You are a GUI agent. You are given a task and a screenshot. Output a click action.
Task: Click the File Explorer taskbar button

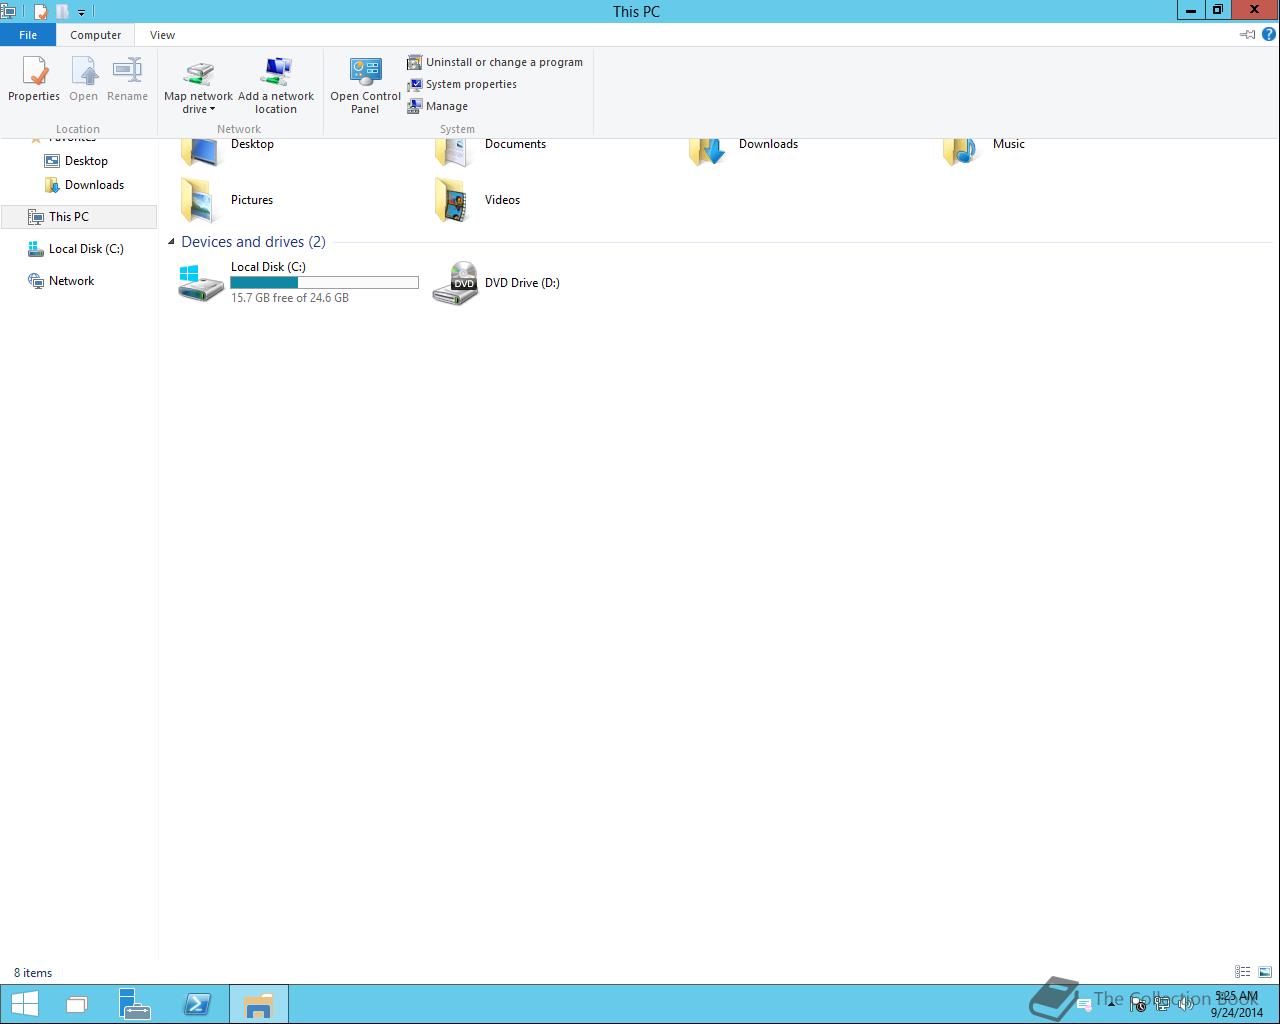click(259, 1004)
